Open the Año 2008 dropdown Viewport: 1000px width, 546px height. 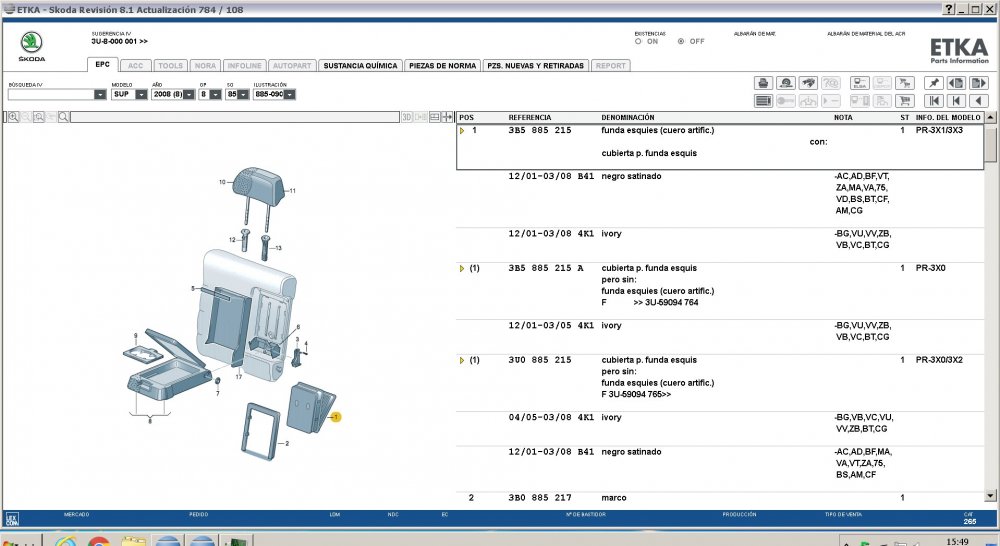coord(189,94)
